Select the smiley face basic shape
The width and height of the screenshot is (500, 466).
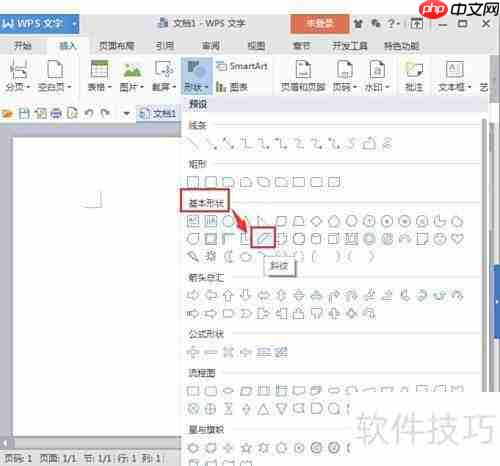pyautogui.click(x=440, y=239)
